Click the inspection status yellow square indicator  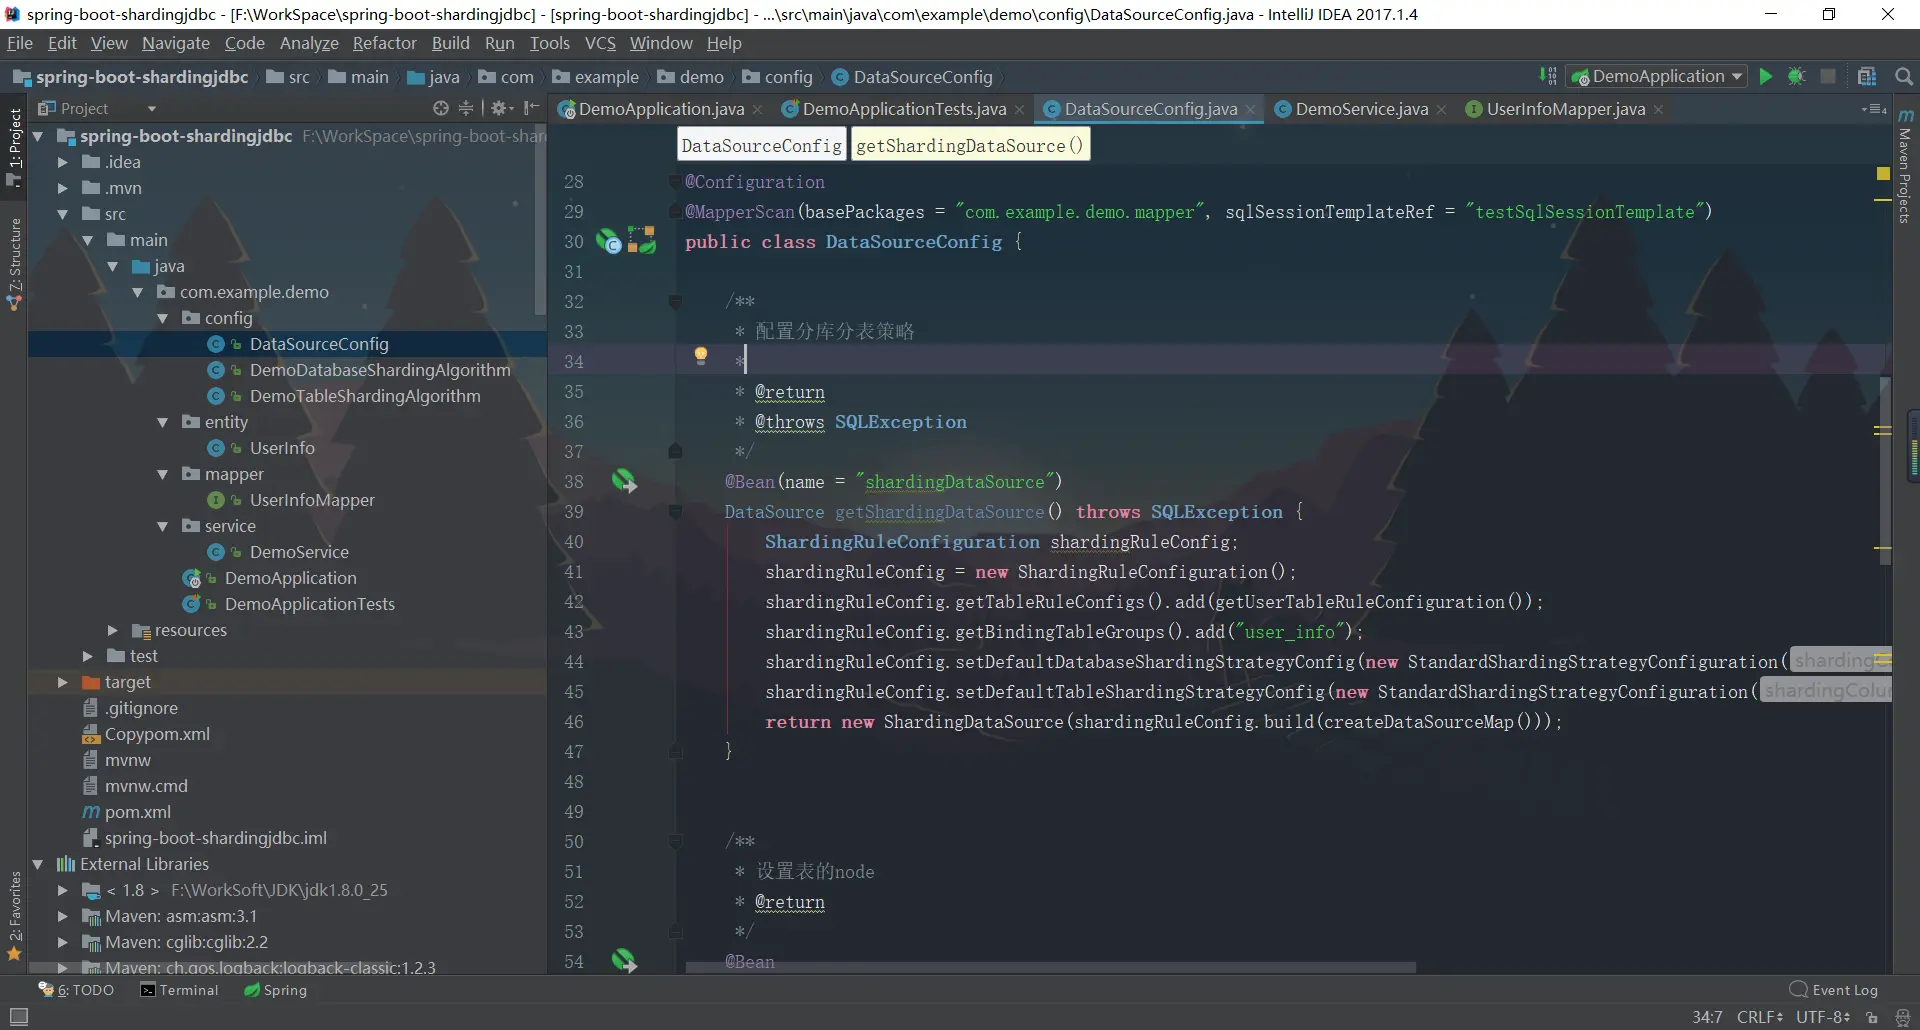point(1883,174)
